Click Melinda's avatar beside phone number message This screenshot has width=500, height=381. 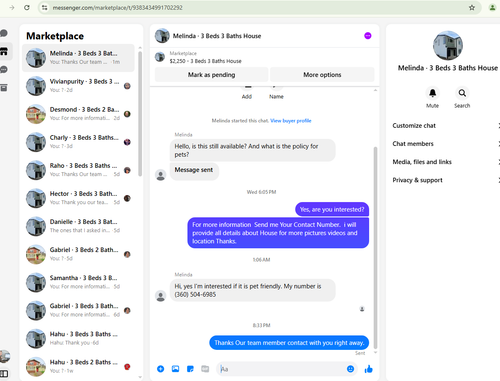pos(161,296)
